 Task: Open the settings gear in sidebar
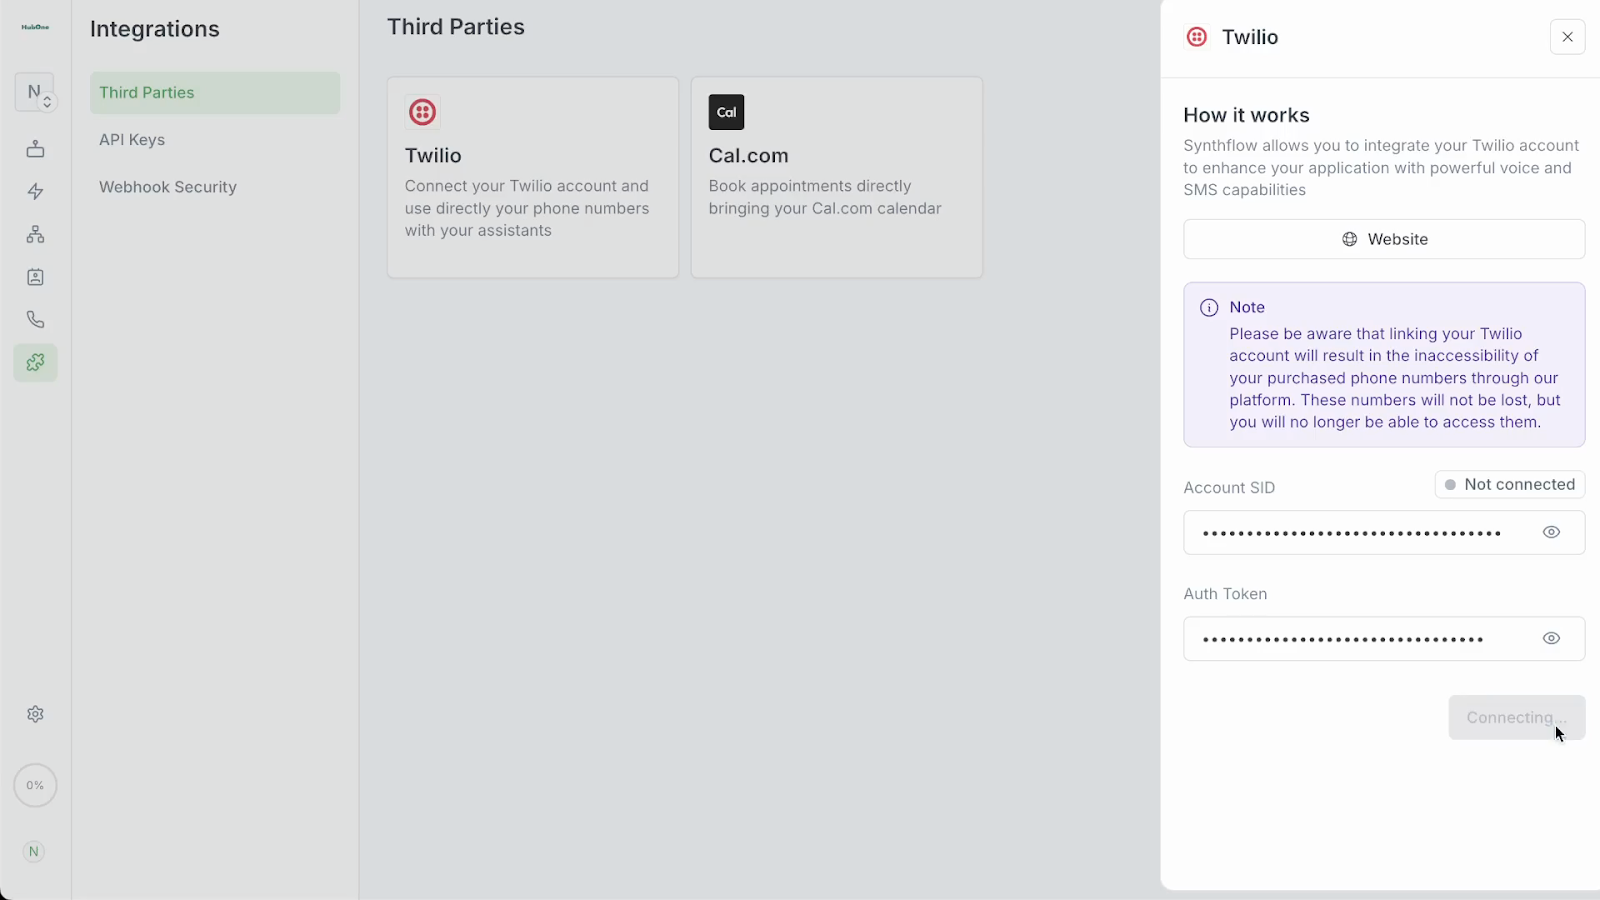[x=35, y=714]
